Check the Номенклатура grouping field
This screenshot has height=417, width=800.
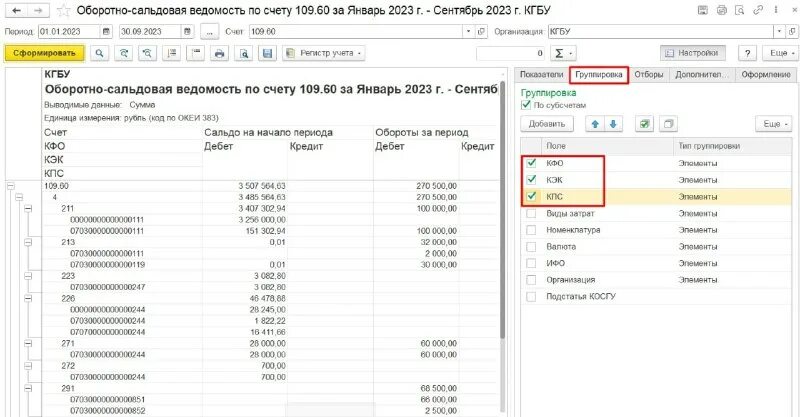[x=532, y=230]
